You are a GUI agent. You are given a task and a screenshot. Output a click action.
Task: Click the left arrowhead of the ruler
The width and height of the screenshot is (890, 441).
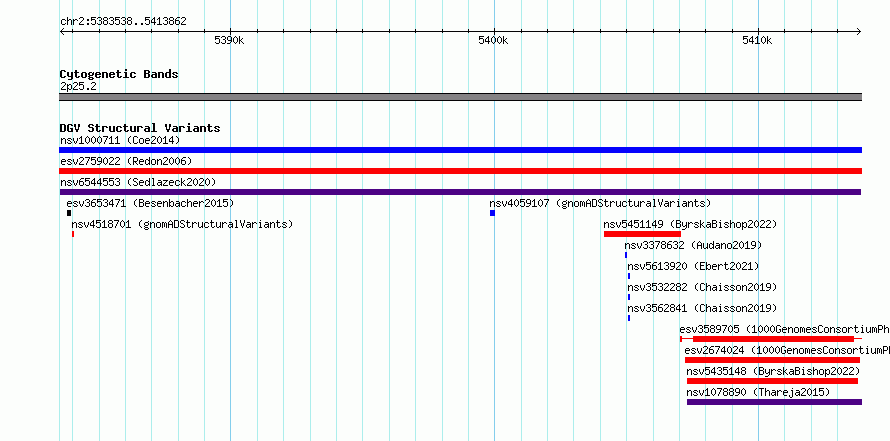62,32
